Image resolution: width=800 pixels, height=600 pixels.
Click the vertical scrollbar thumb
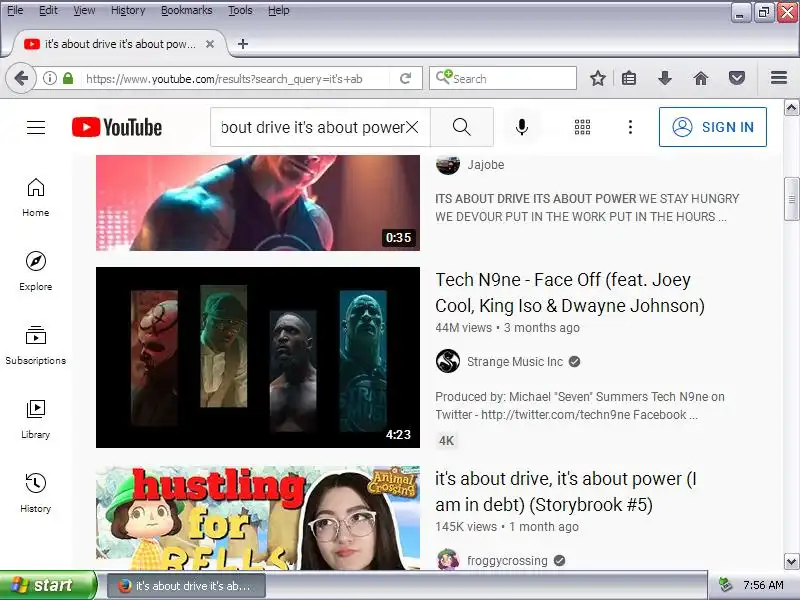[x=791, y=199]
